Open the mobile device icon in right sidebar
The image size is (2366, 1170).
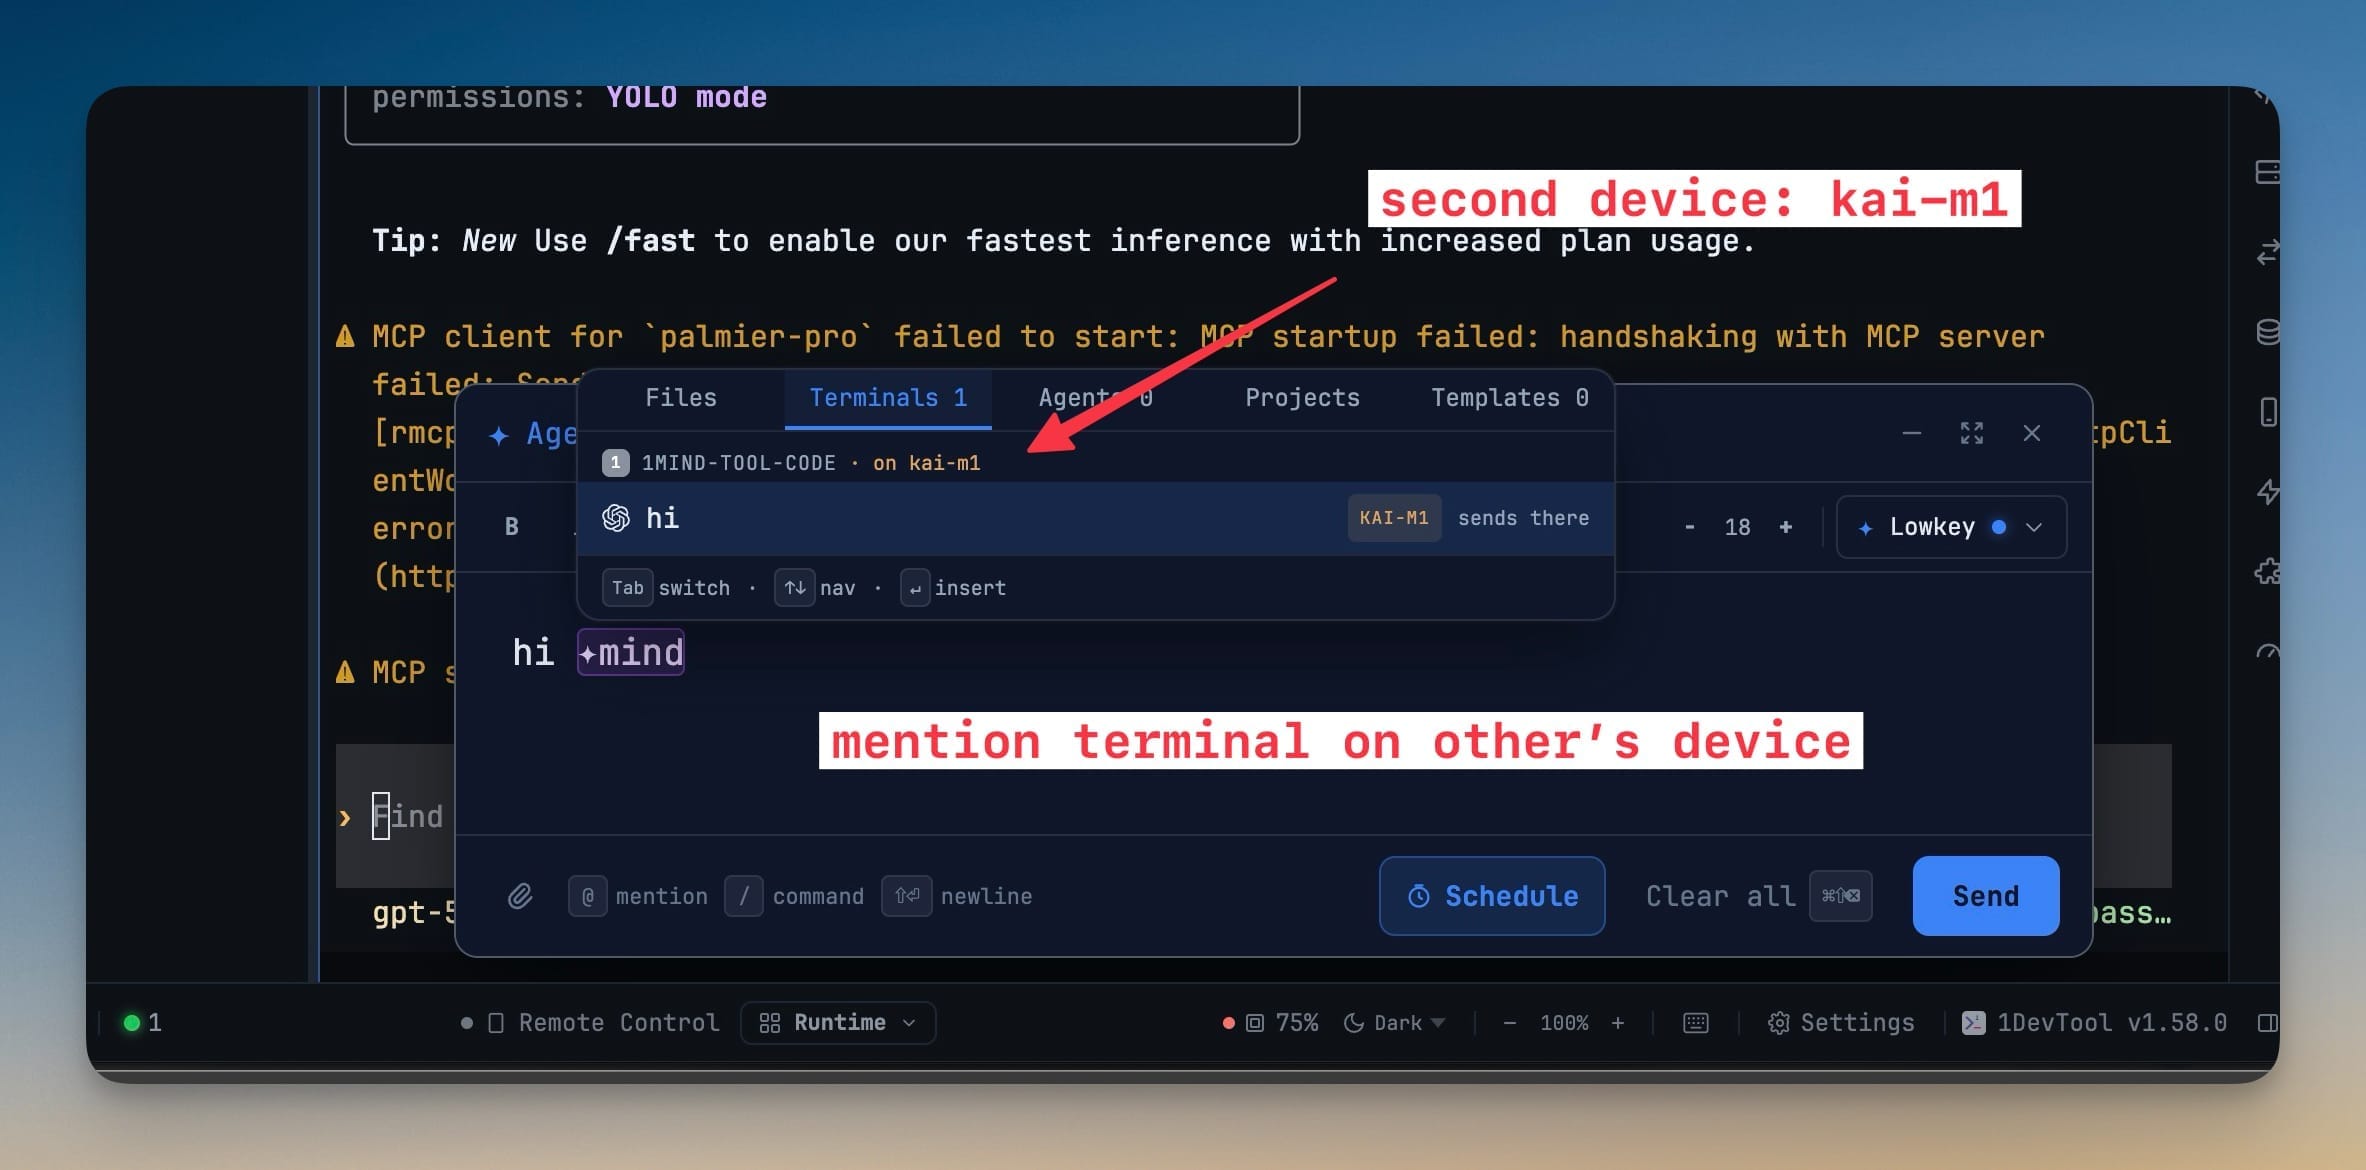coord(2268,412)
